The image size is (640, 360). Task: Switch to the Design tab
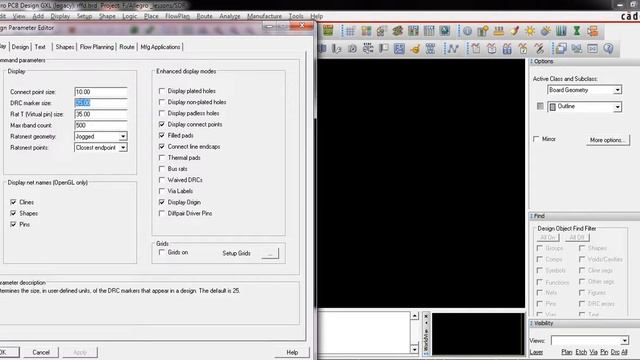click(x=20, y=47)
